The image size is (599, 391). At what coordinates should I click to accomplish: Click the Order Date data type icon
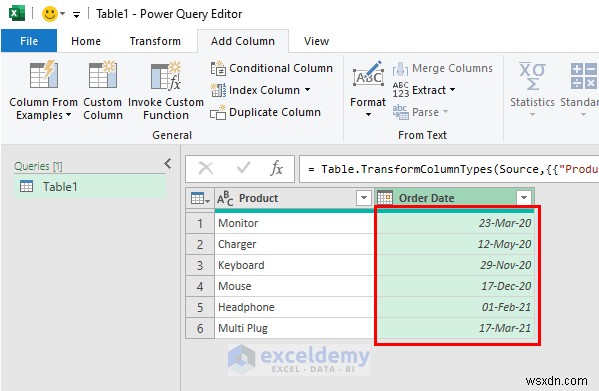click(x=385, y=198)
